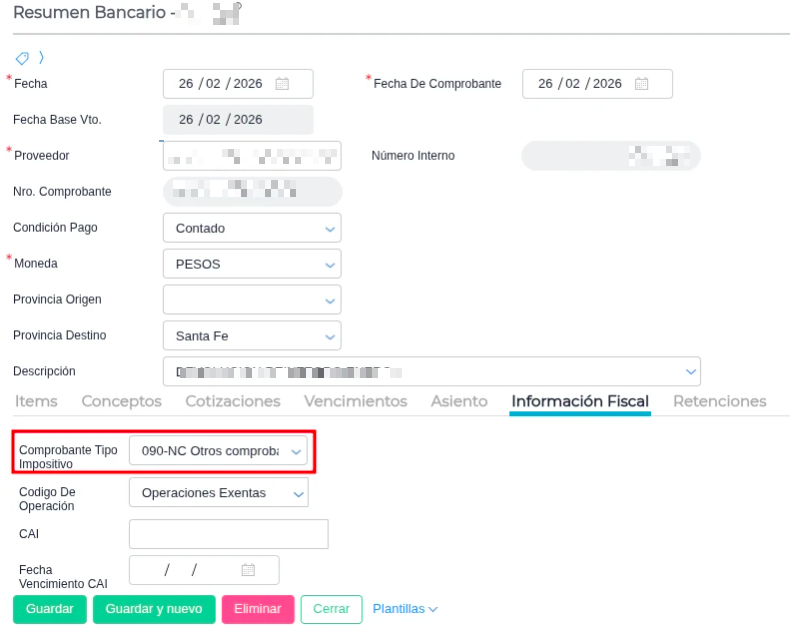The width and height of the screenshot is (799, 625).
Task: Open the Comprobante Tipo Impositivo dropdown
Action: click(x=218, y=451)
